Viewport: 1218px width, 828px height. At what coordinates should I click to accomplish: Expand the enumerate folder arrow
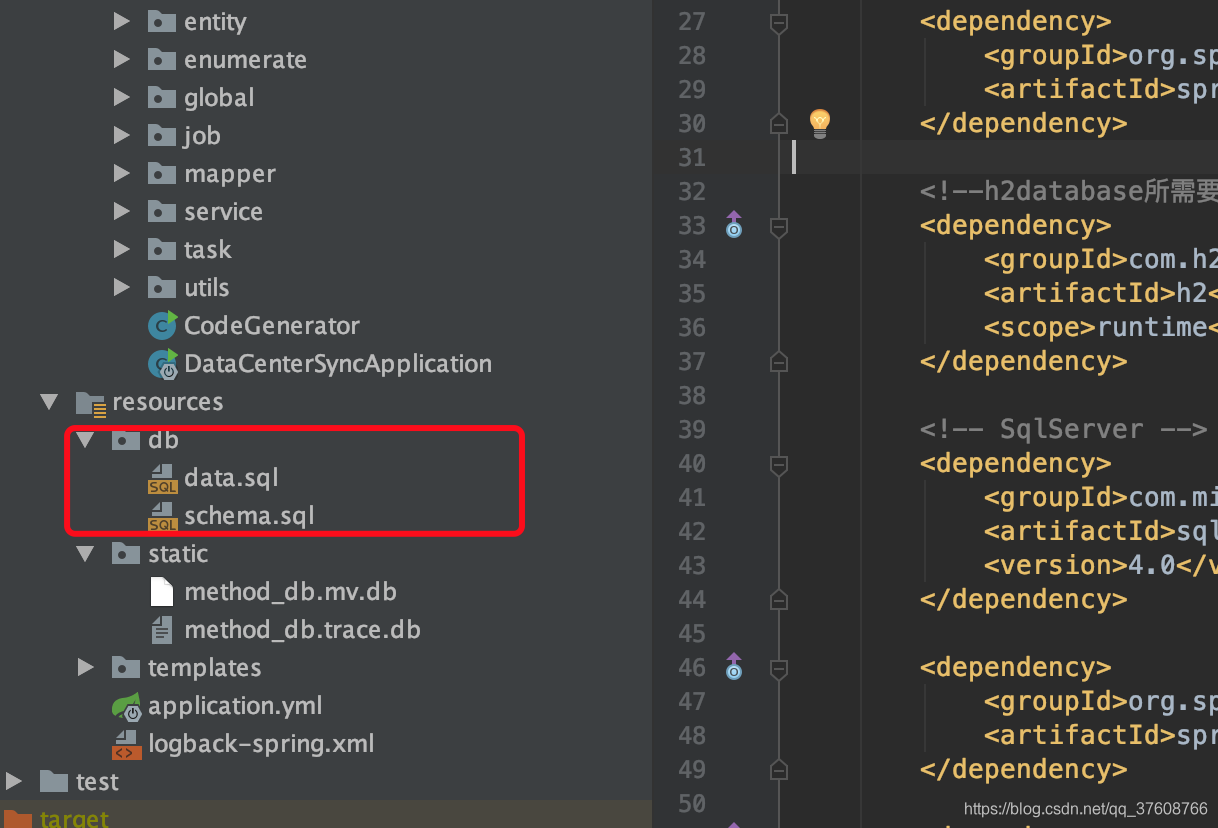(121, 59)
